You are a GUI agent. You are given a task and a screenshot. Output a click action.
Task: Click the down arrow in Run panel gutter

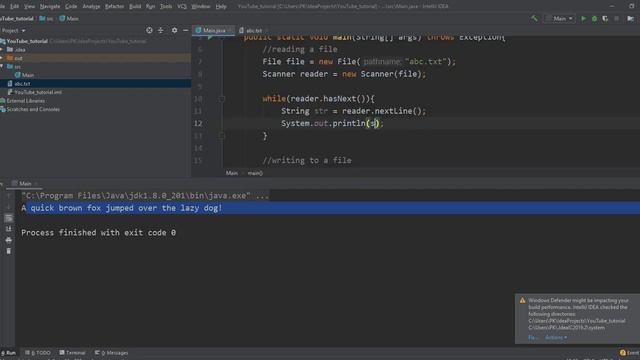(x=9, y=207)
